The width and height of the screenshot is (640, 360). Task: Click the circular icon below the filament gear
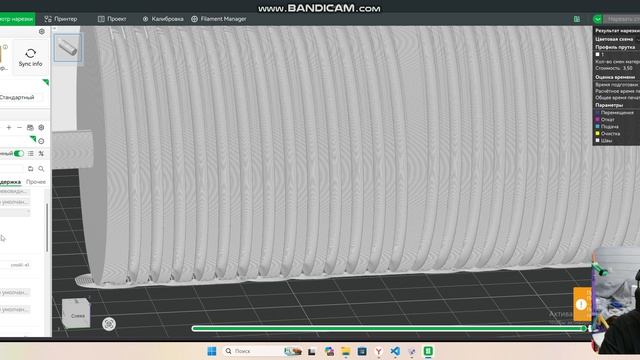[41, 141]
